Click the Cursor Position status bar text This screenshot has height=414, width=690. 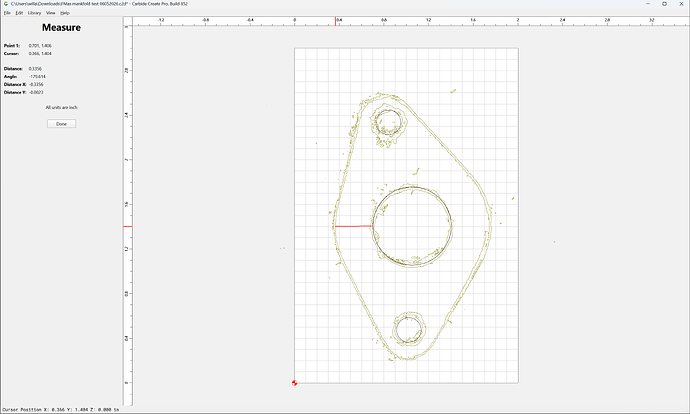click(x=61, y=409)
